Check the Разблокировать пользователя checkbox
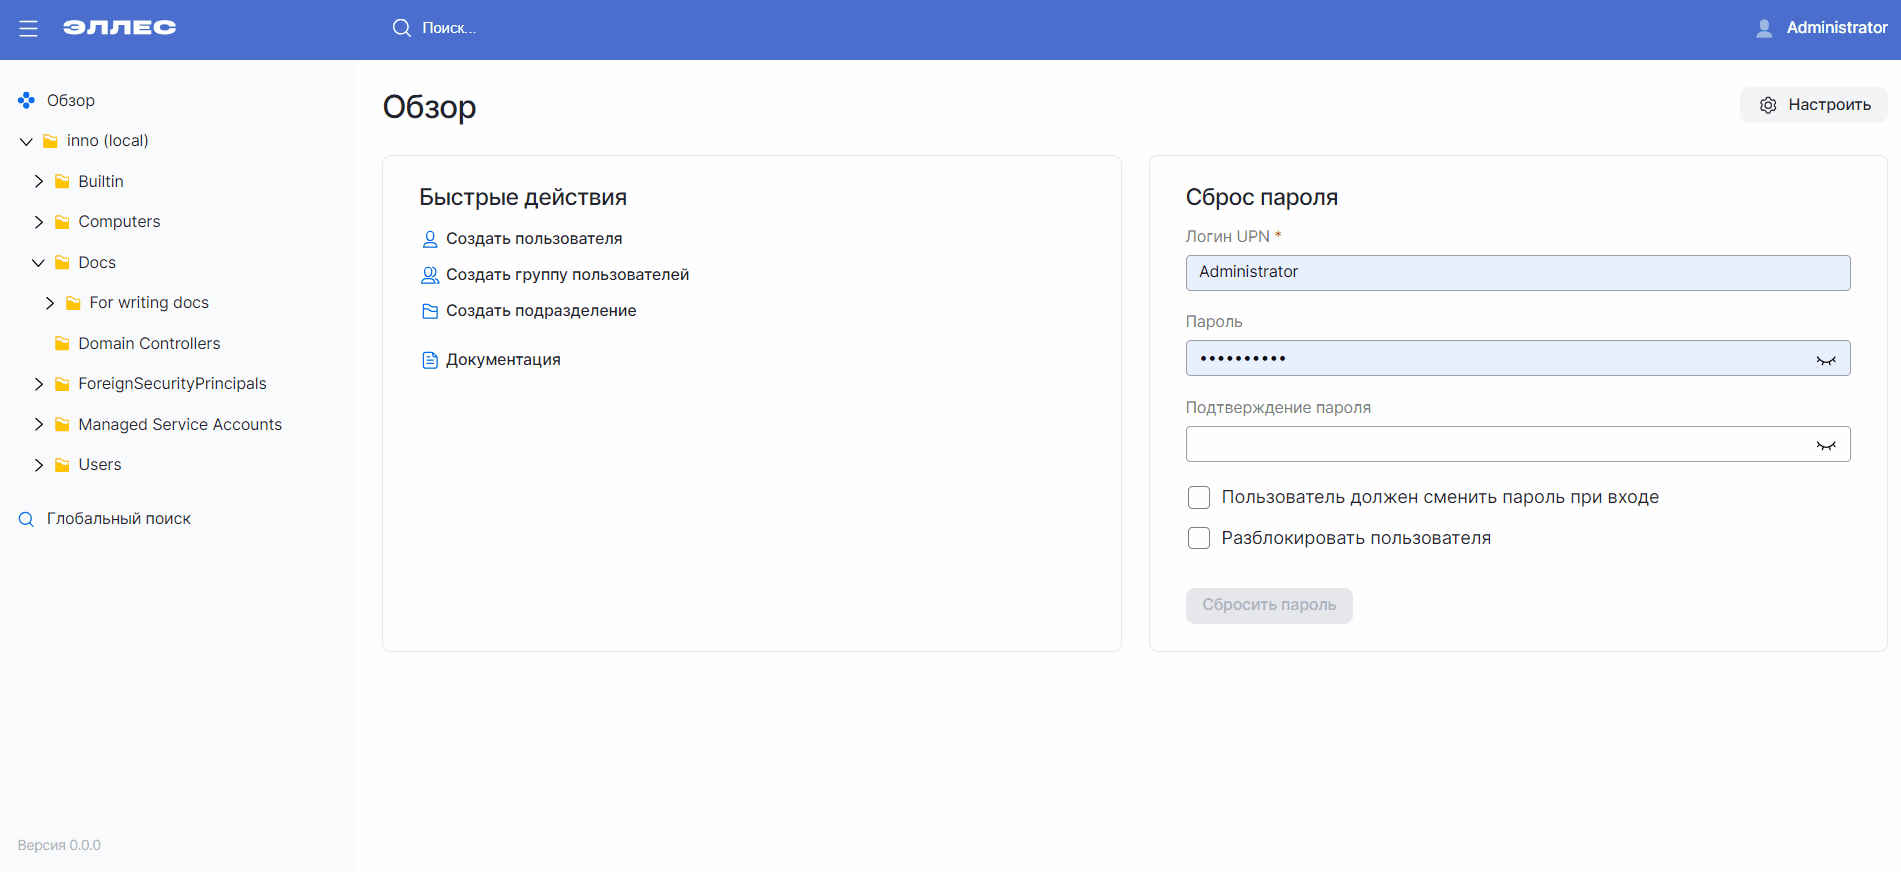This screenshot has width=1901, height=872. (x=1198, y=538)
